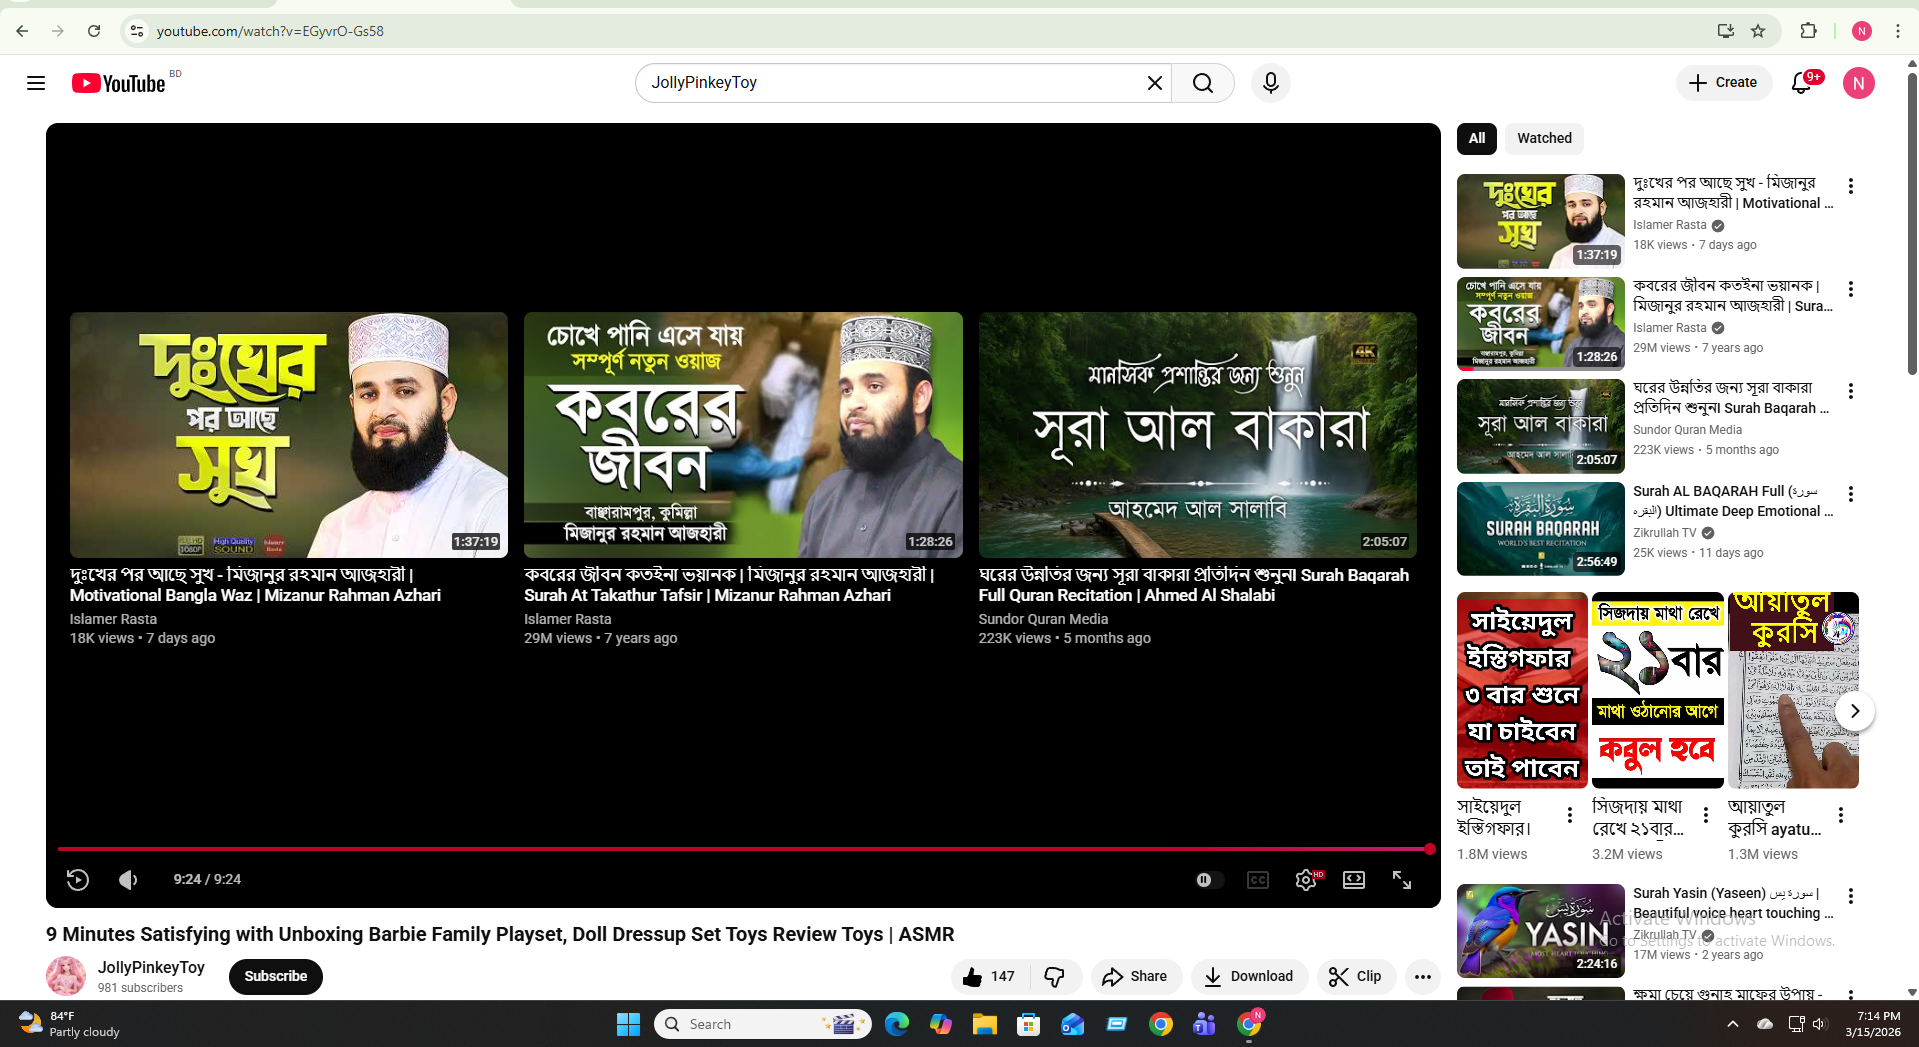This screenshot has height=1047, width=1919.
Task: Open sidebar YASIN 2:24:16 thumbnail
Action: 1541,931
